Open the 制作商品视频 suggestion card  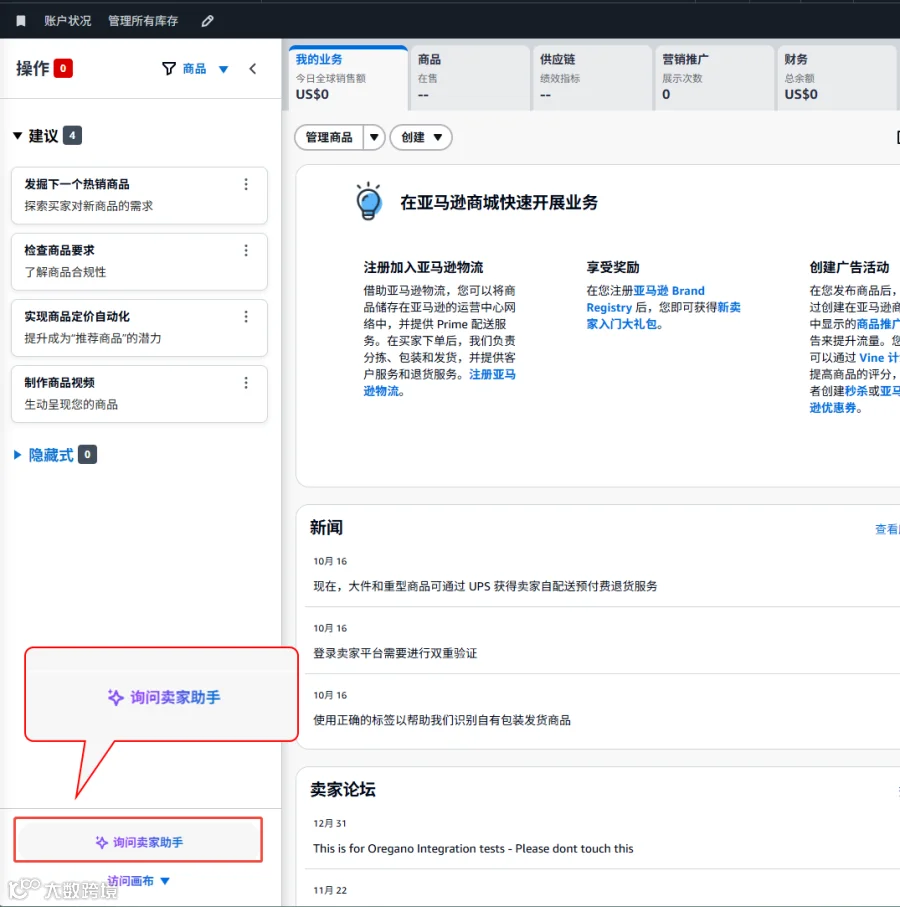click(139, 394)
